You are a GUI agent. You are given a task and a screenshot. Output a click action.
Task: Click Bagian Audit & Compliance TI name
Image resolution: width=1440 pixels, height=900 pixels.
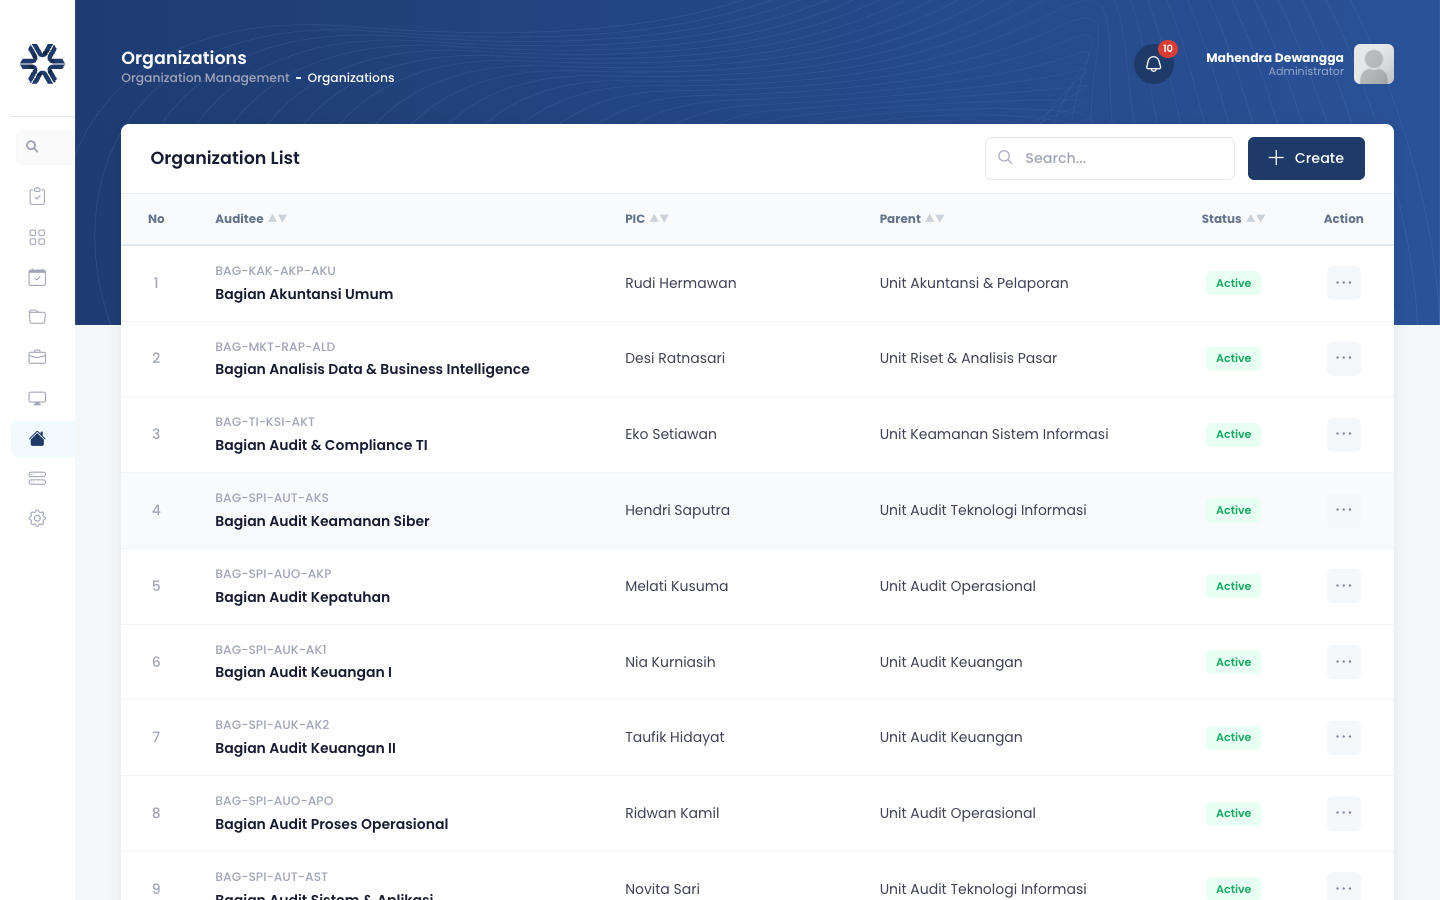point(321,445)
